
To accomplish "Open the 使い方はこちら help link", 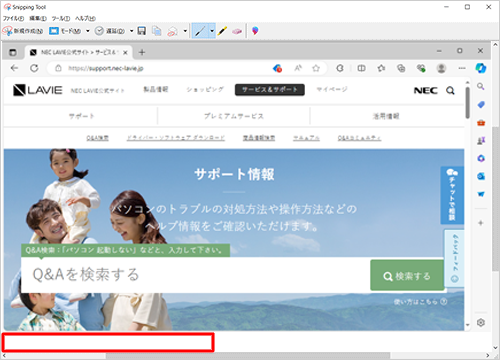I will tap(420, 302).
